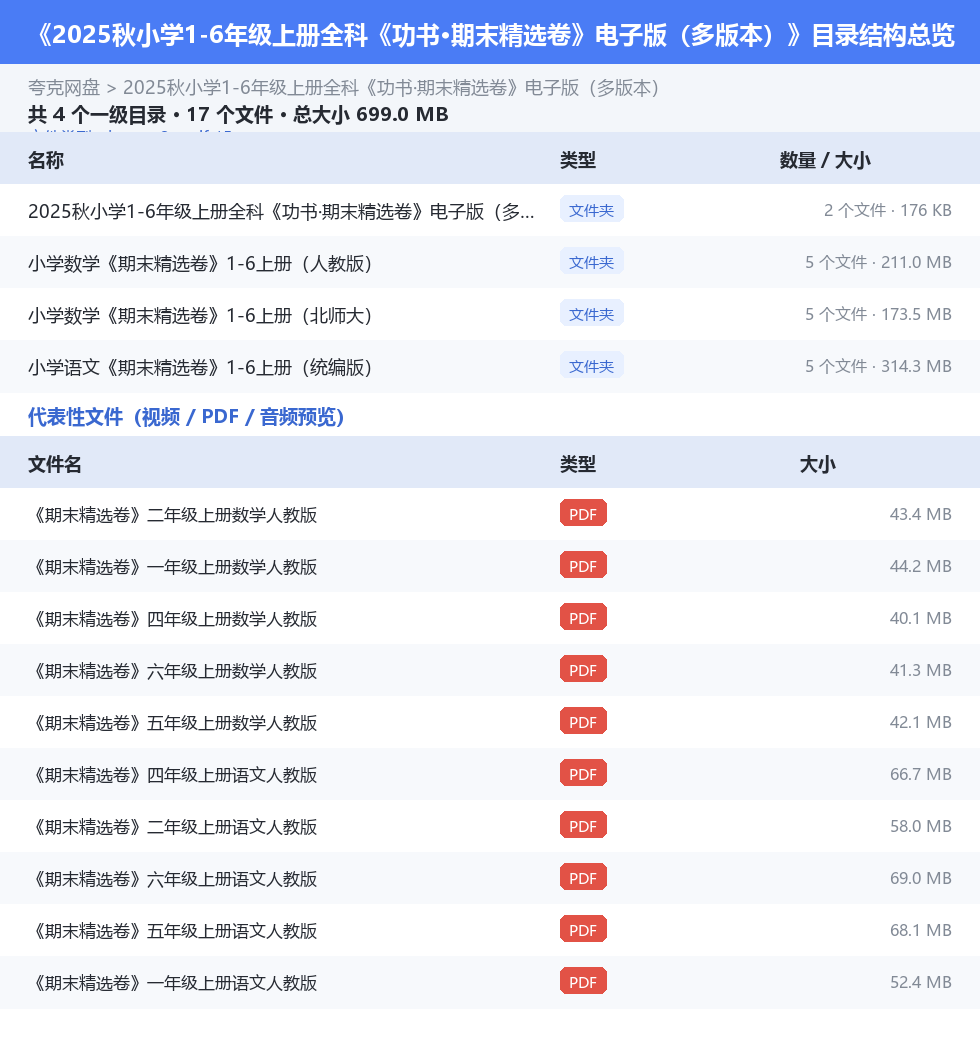Image resolution: width=980 pixels, height=1040 pixels.
Task: Click the file size 68.1 MB
Action: pyautogui.click(x=920, y=930)
